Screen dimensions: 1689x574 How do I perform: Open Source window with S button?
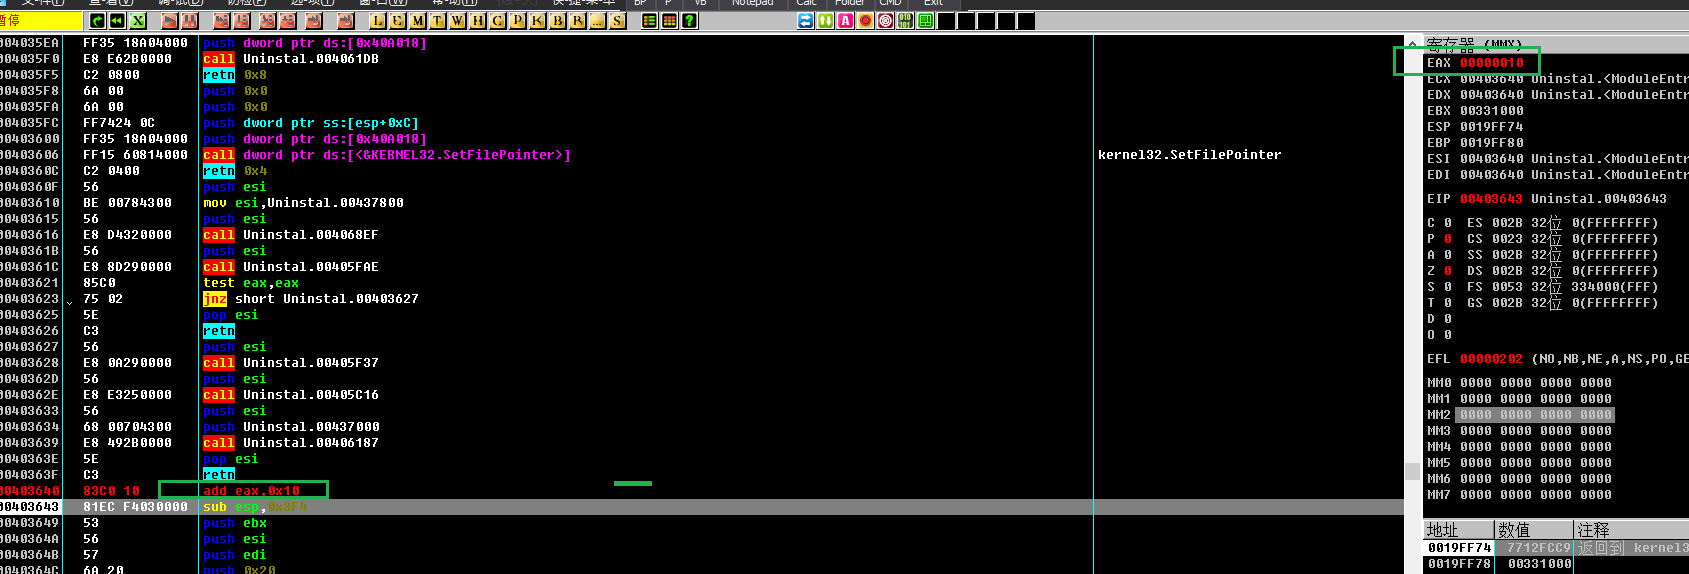618,20
